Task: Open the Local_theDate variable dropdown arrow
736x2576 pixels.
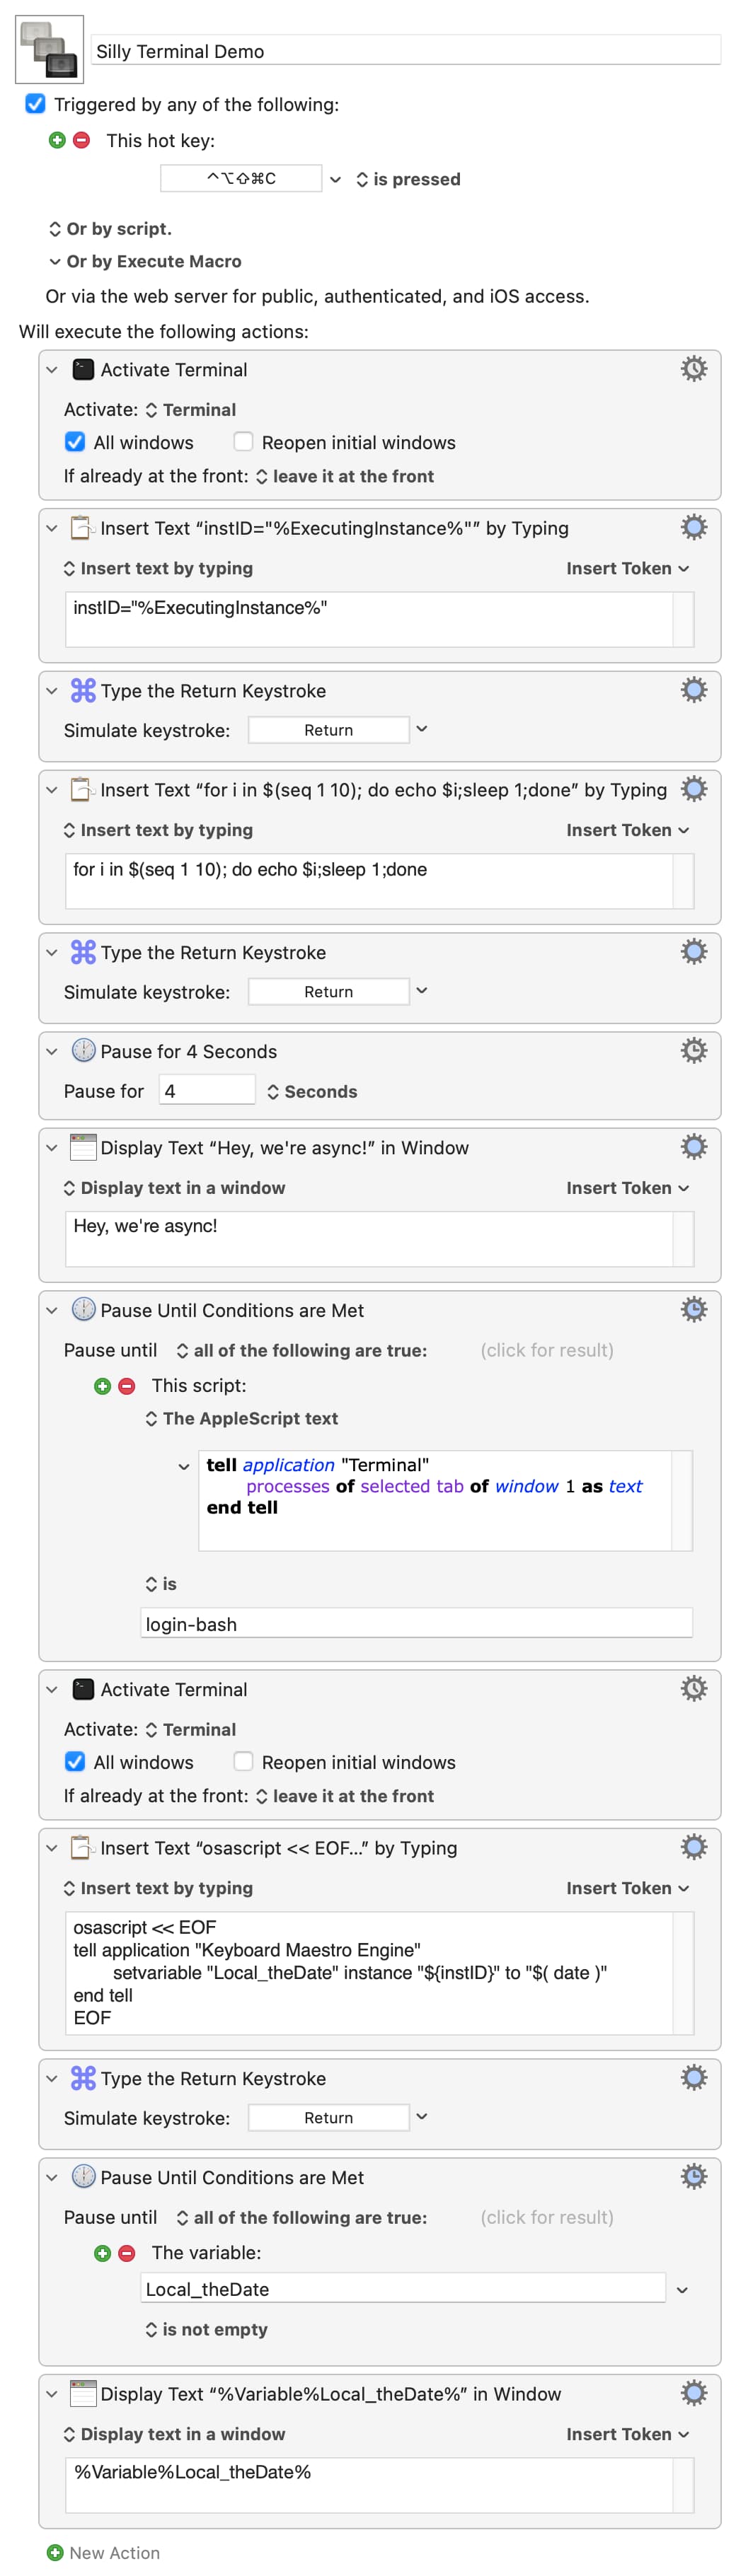Action: tap(682, 2289)
